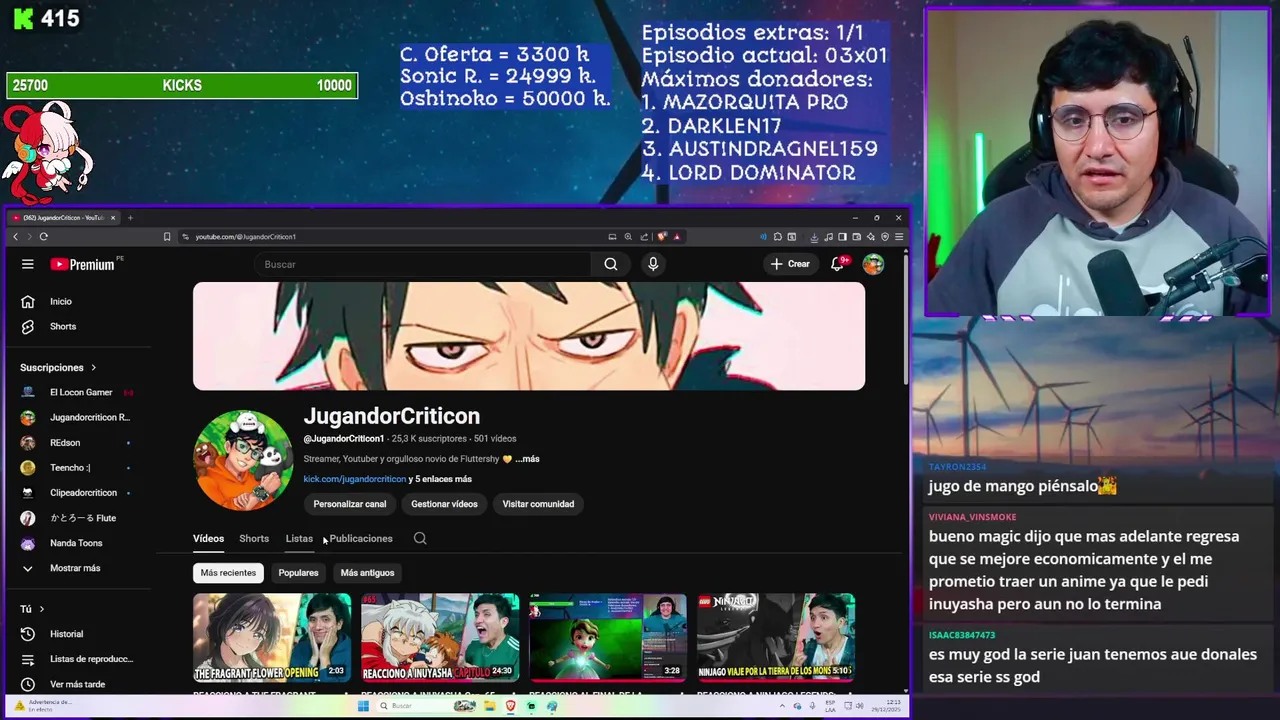
Task: Open El Locon Gamer subscription
Action: (80, 392)
